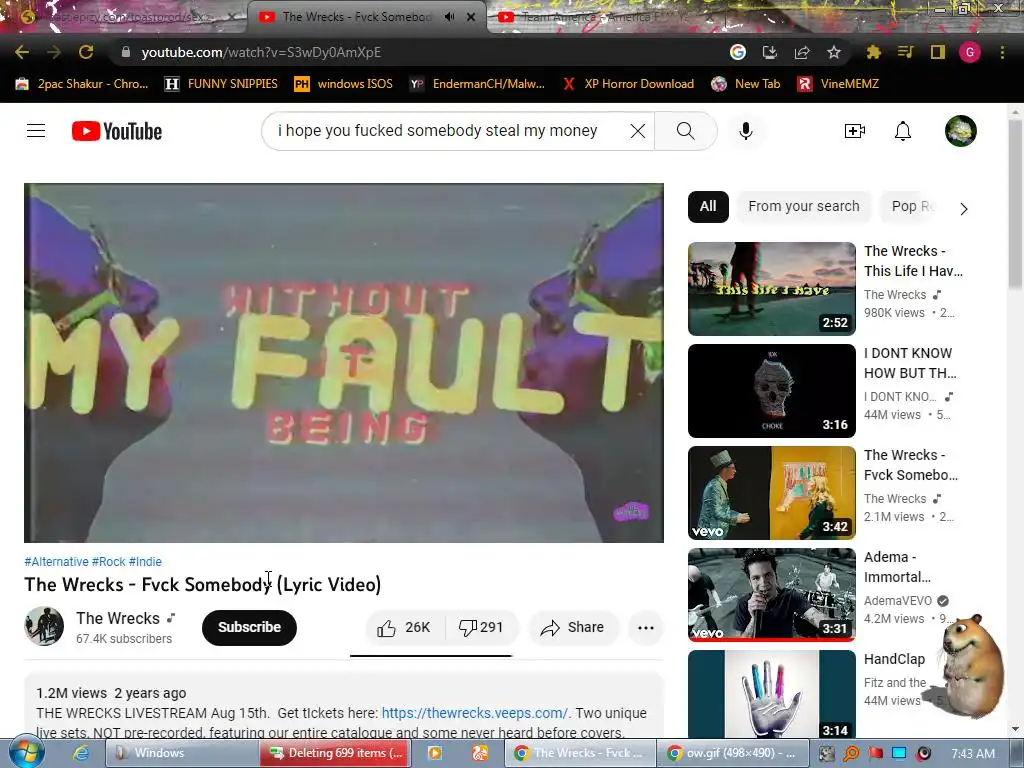
Task: Open the FUNNY SNIPPIES bookmark
Action: 221,84
